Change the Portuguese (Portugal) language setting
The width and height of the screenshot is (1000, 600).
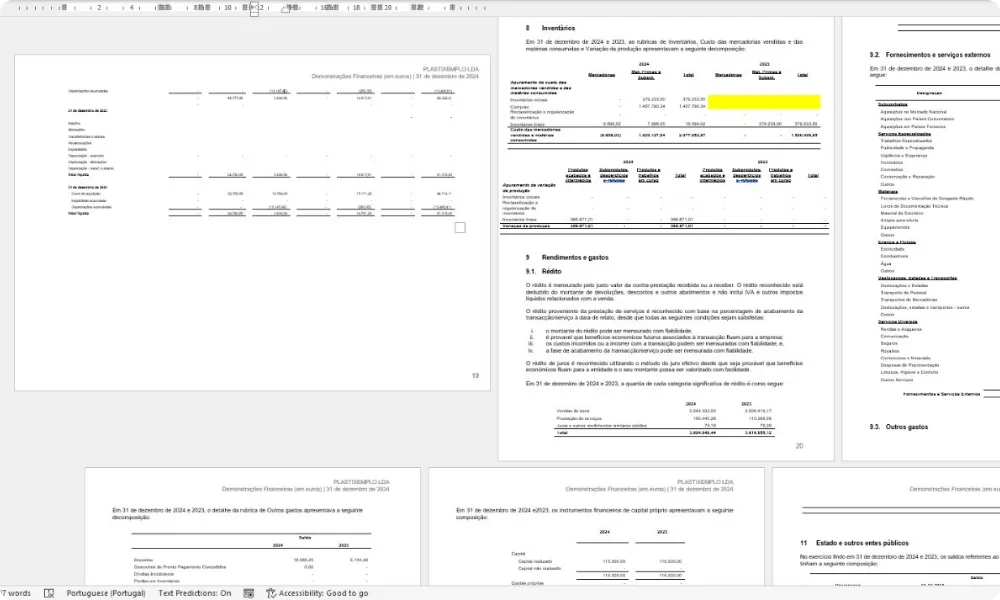[x=106, y=593]
